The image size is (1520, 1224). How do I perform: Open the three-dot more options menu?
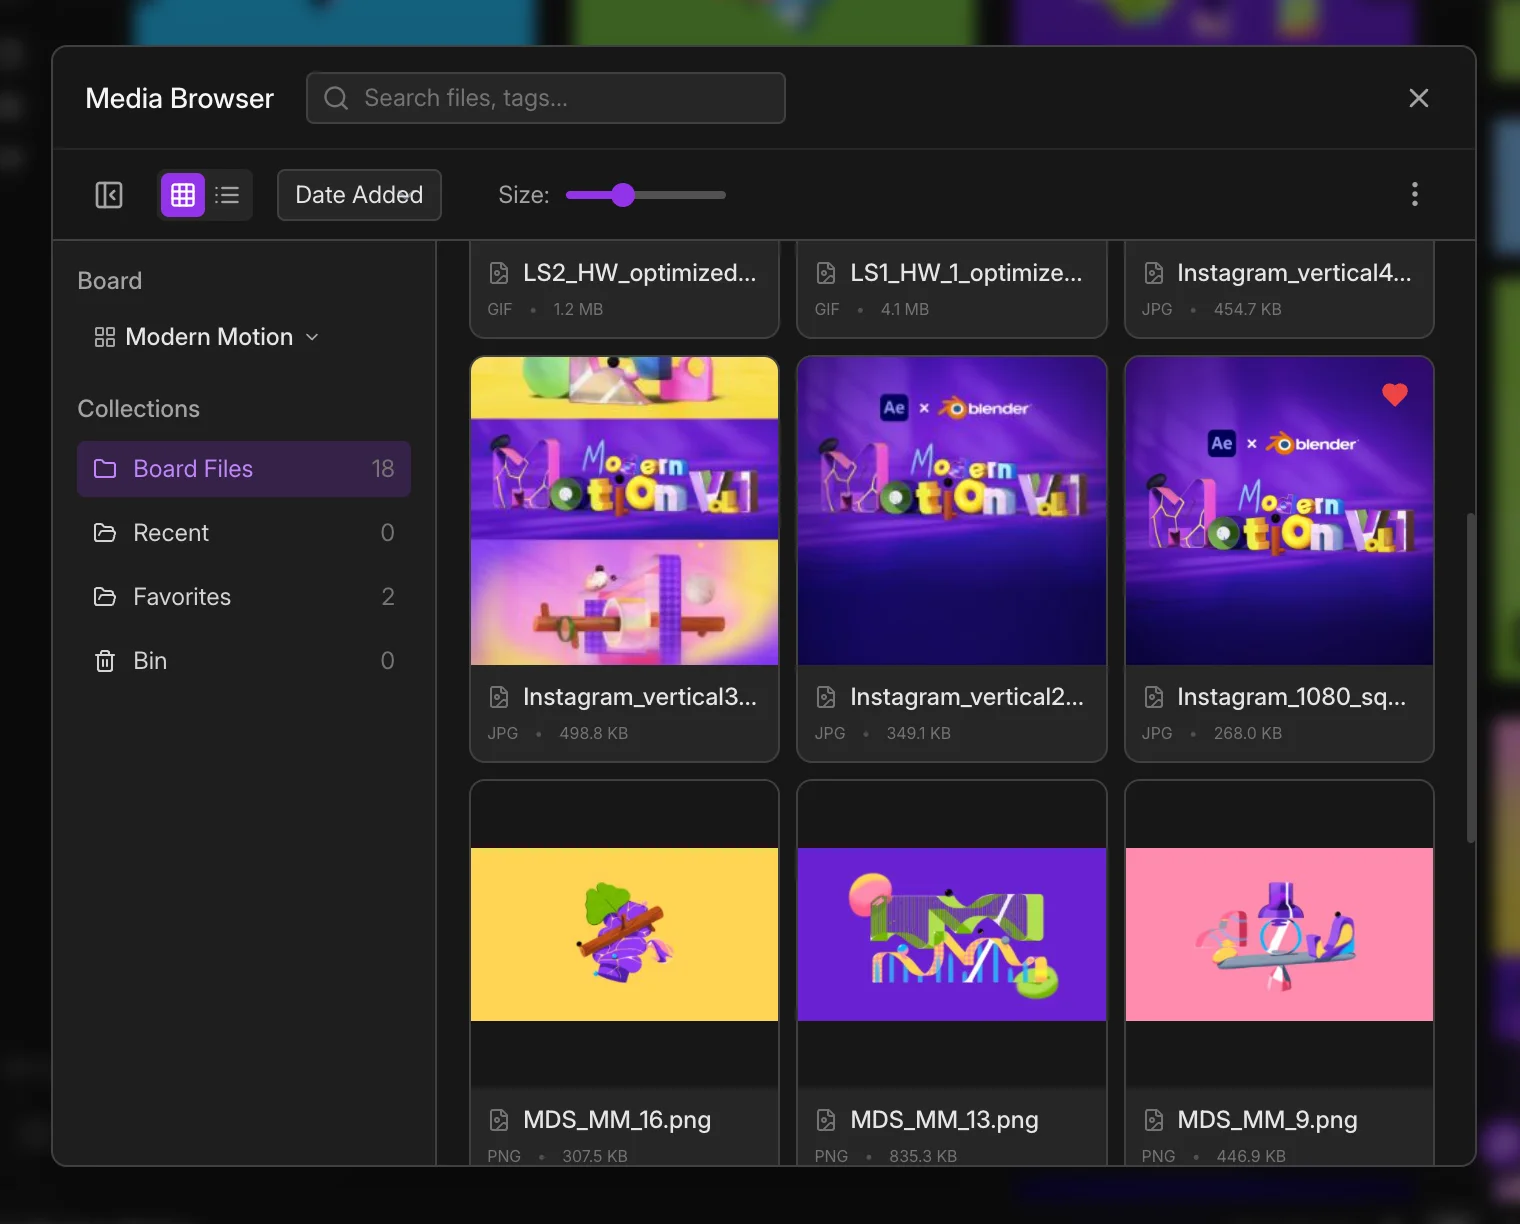point(1414,194)
